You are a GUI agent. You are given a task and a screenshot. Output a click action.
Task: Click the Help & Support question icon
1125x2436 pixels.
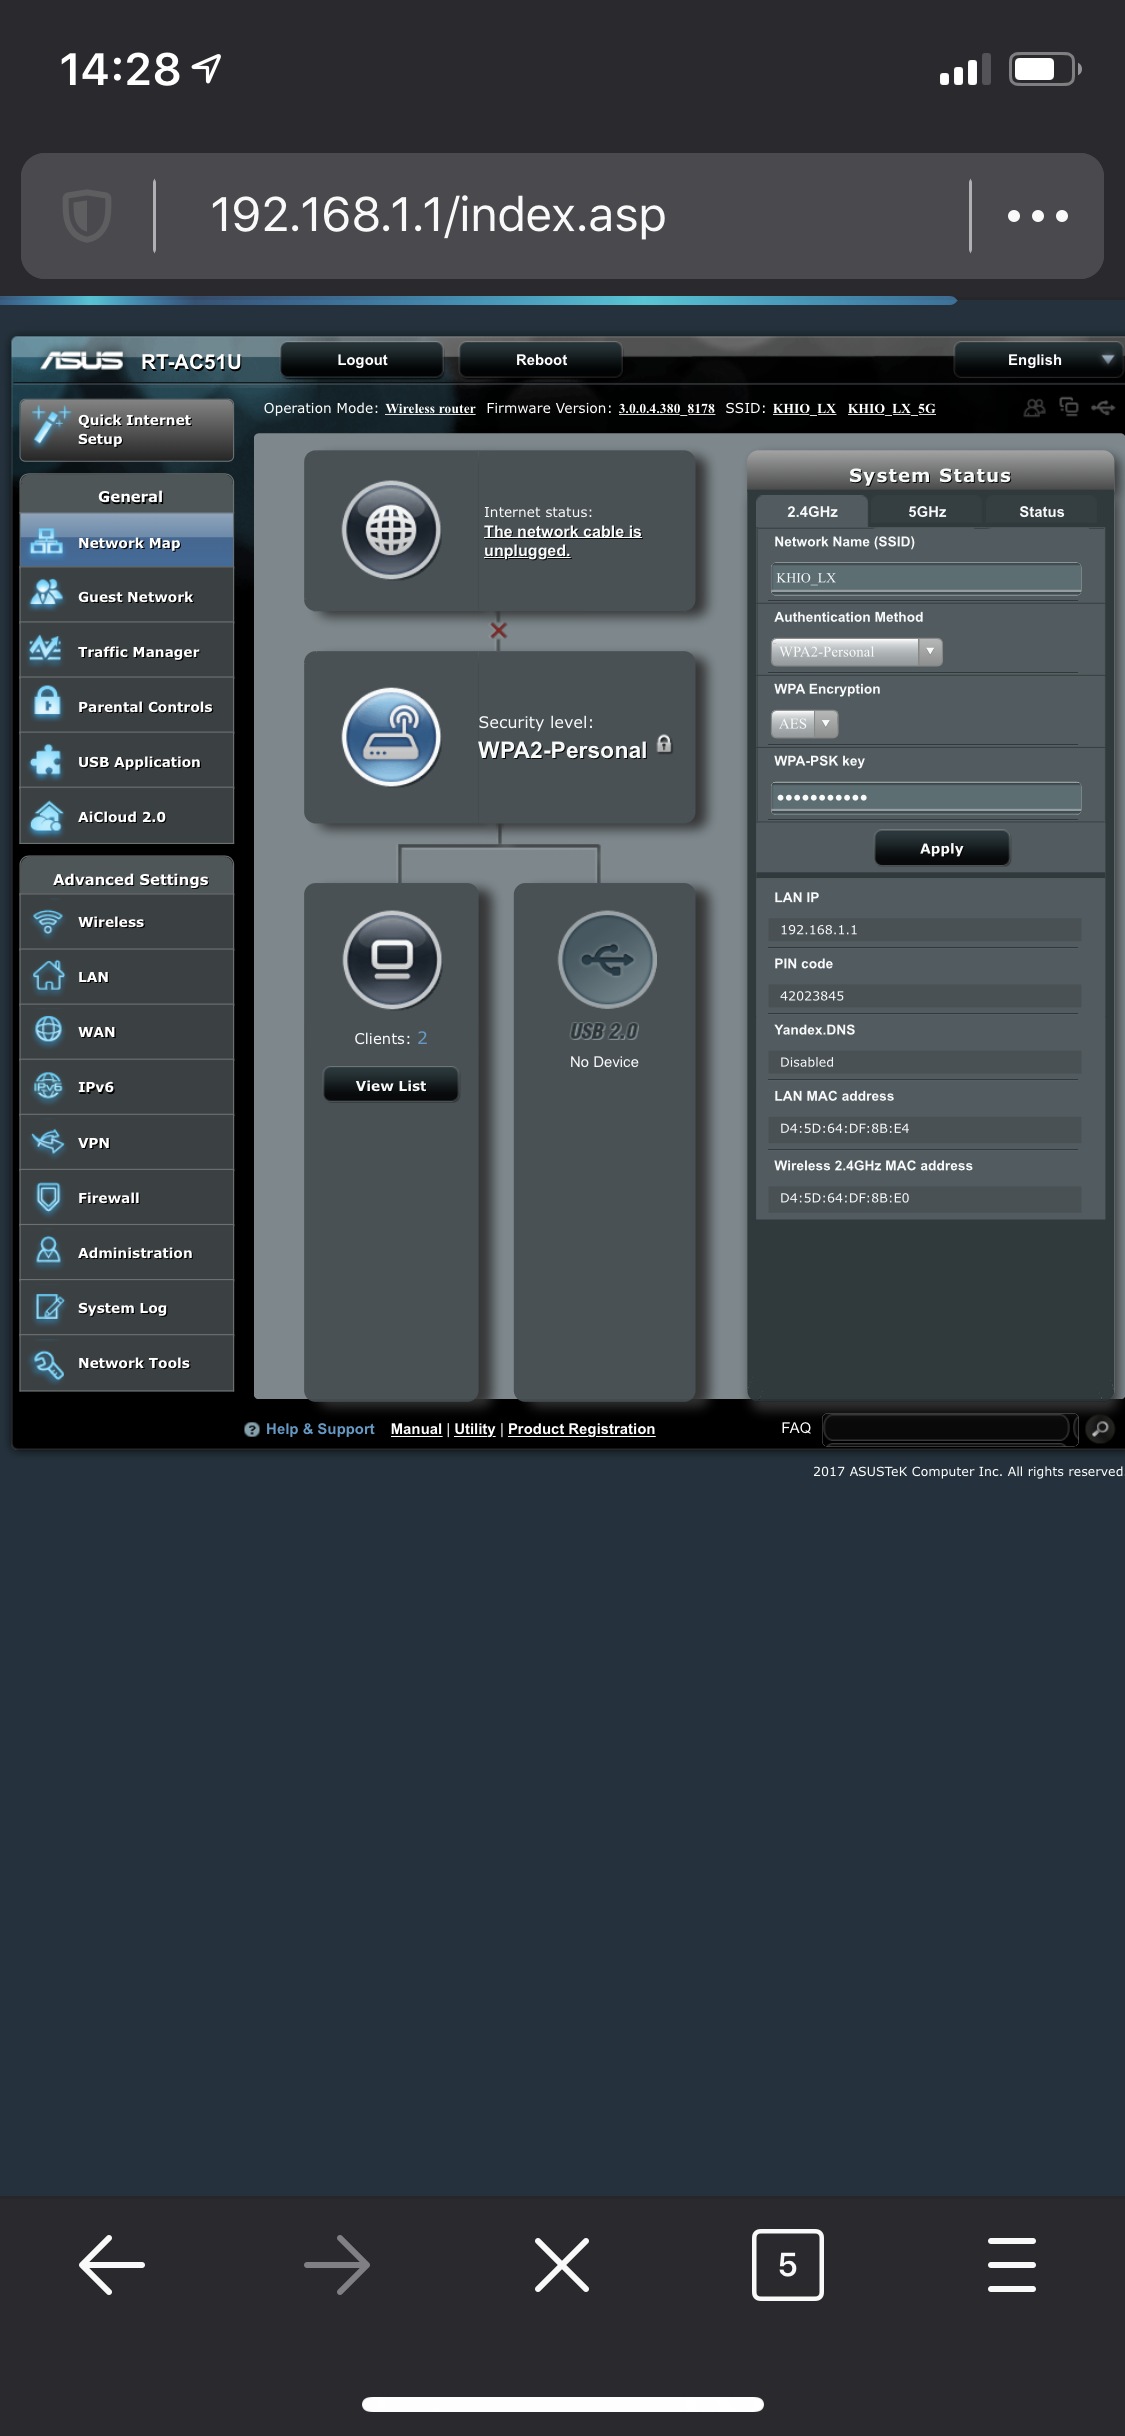(252, 1429)
